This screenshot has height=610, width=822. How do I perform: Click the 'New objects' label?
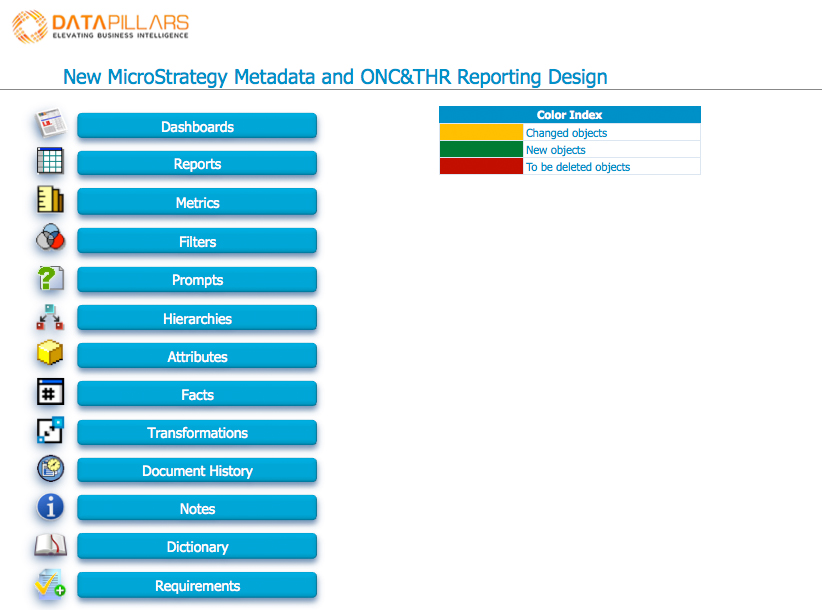556,150
